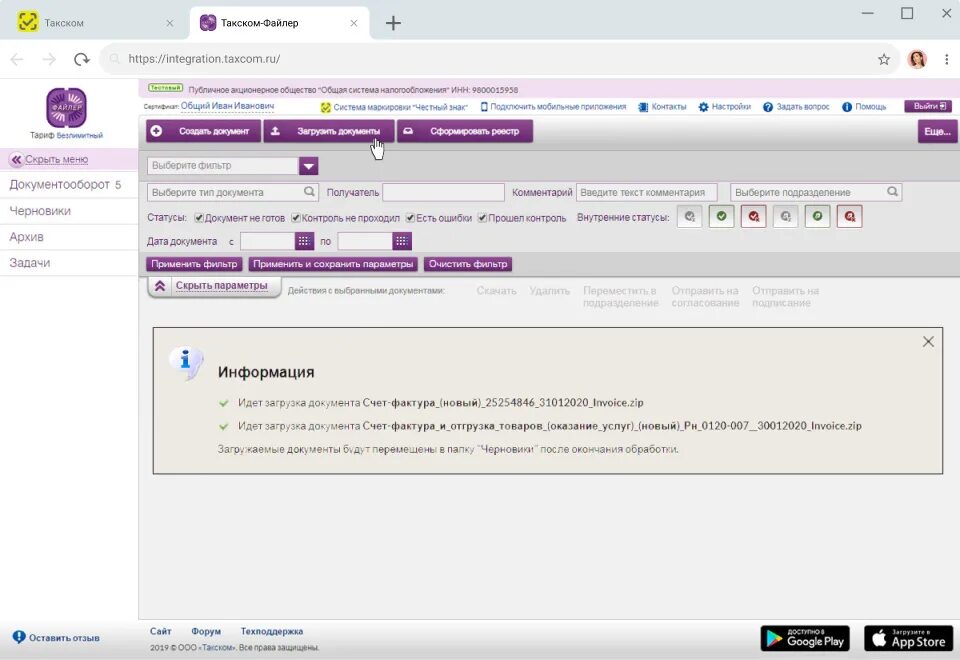Image resolution: width=960 pixels, height=660 pixels.
Task: Toggle red checkmark internal status filter
Action: pos(754,216)
